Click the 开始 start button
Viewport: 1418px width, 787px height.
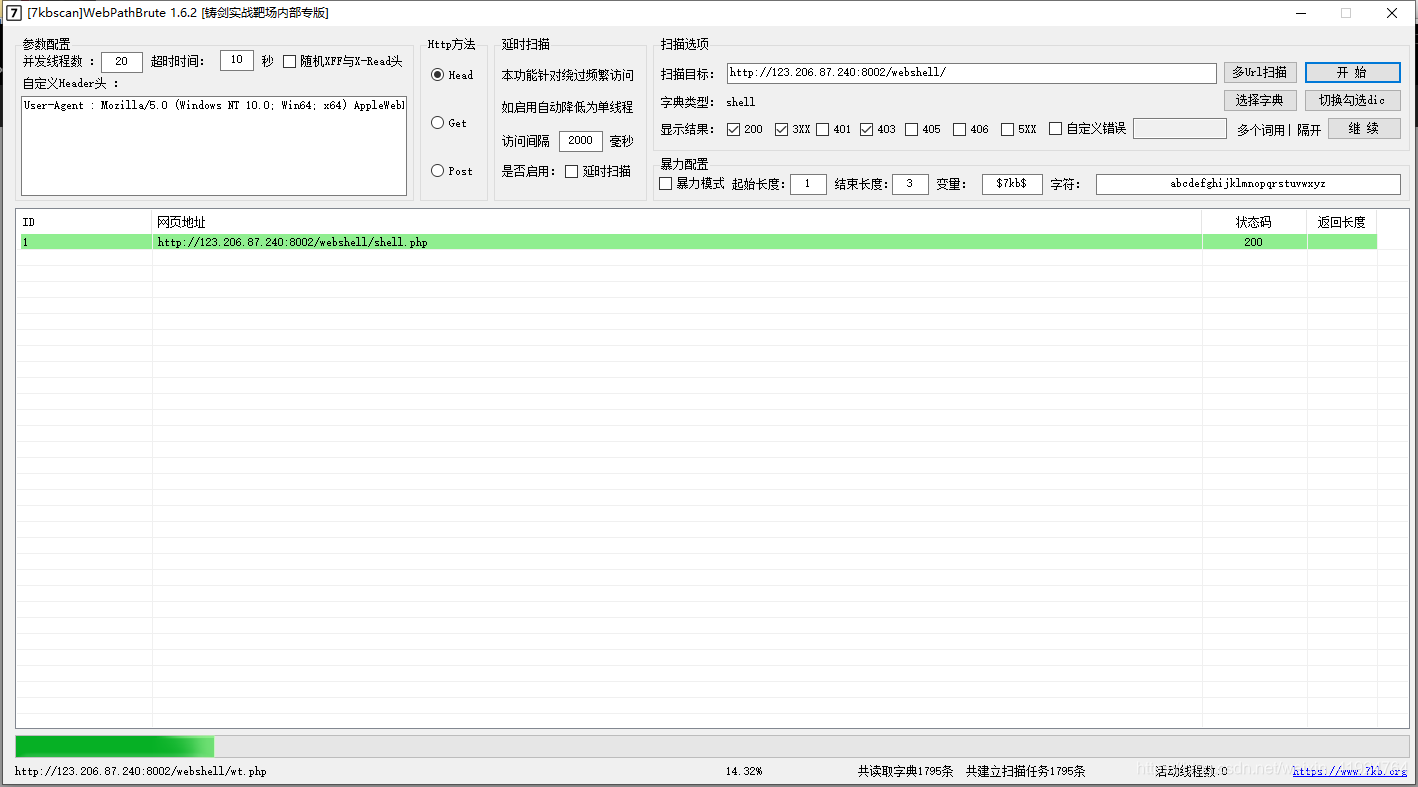pyautogui.click(x=1352, y=72)
